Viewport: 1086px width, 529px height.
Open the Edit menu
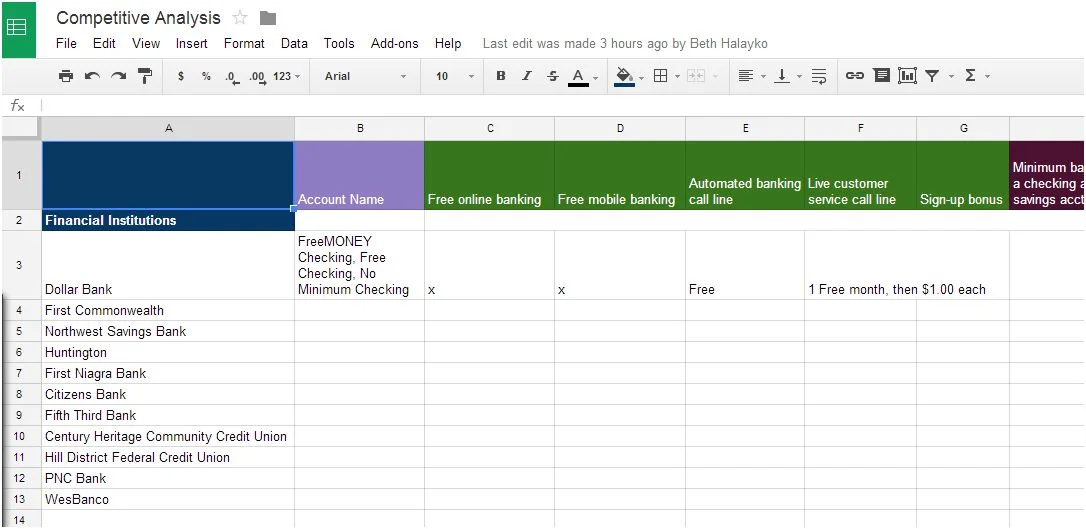pos(104,43)
